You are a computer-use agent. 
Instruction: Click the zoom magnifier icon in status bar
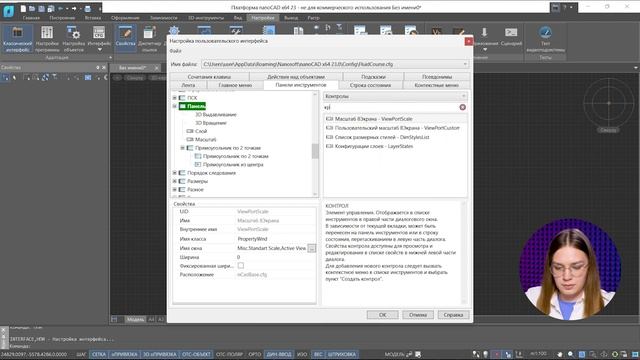571,354
